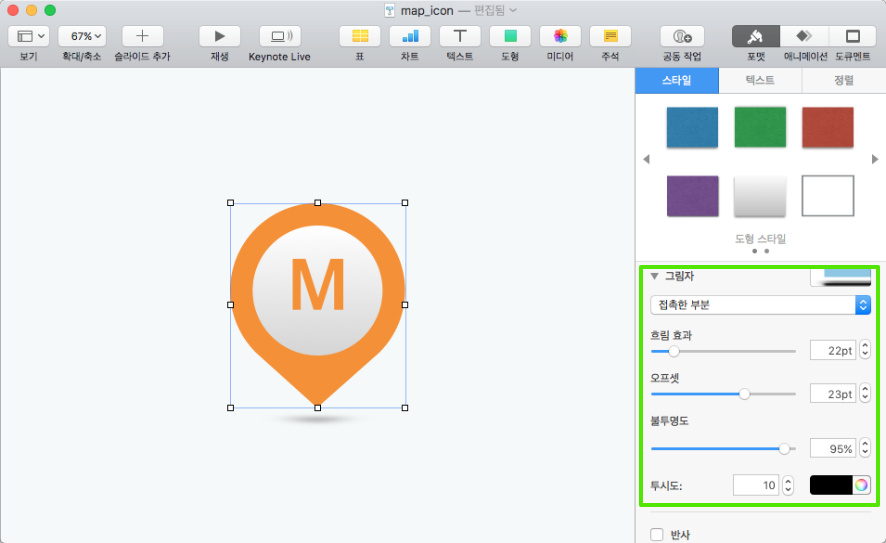Apply the red shape style
The image size is (886, 543).
click(x=828, y=127)
